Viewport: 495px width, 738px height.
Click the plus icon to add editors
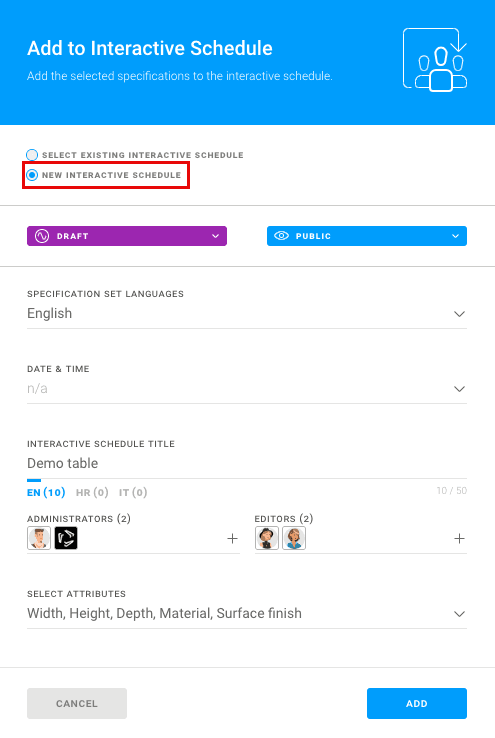point(459,538)
